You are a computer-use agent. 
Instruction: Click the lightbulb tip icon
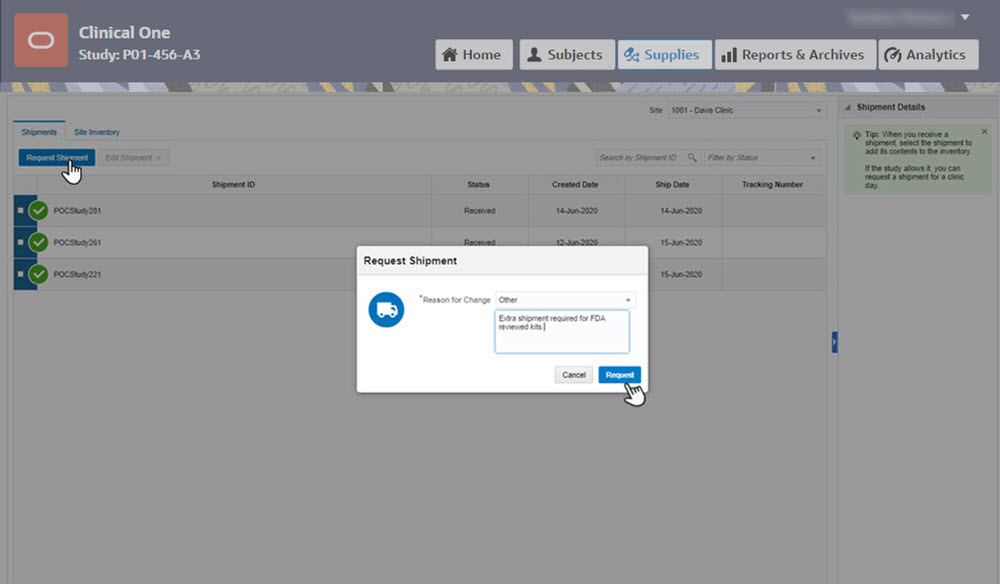pos(857,135)
